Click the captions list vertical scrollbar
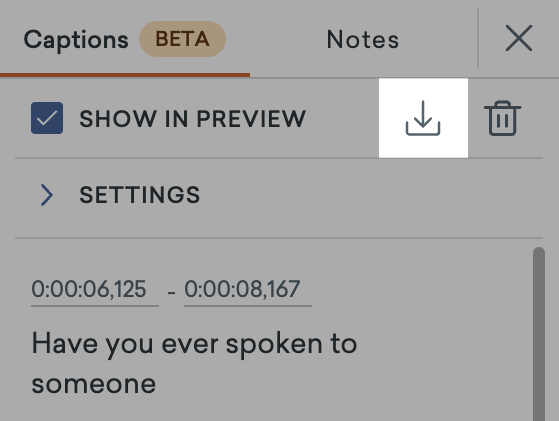This screenshot has height=421, width=559. 539,334
